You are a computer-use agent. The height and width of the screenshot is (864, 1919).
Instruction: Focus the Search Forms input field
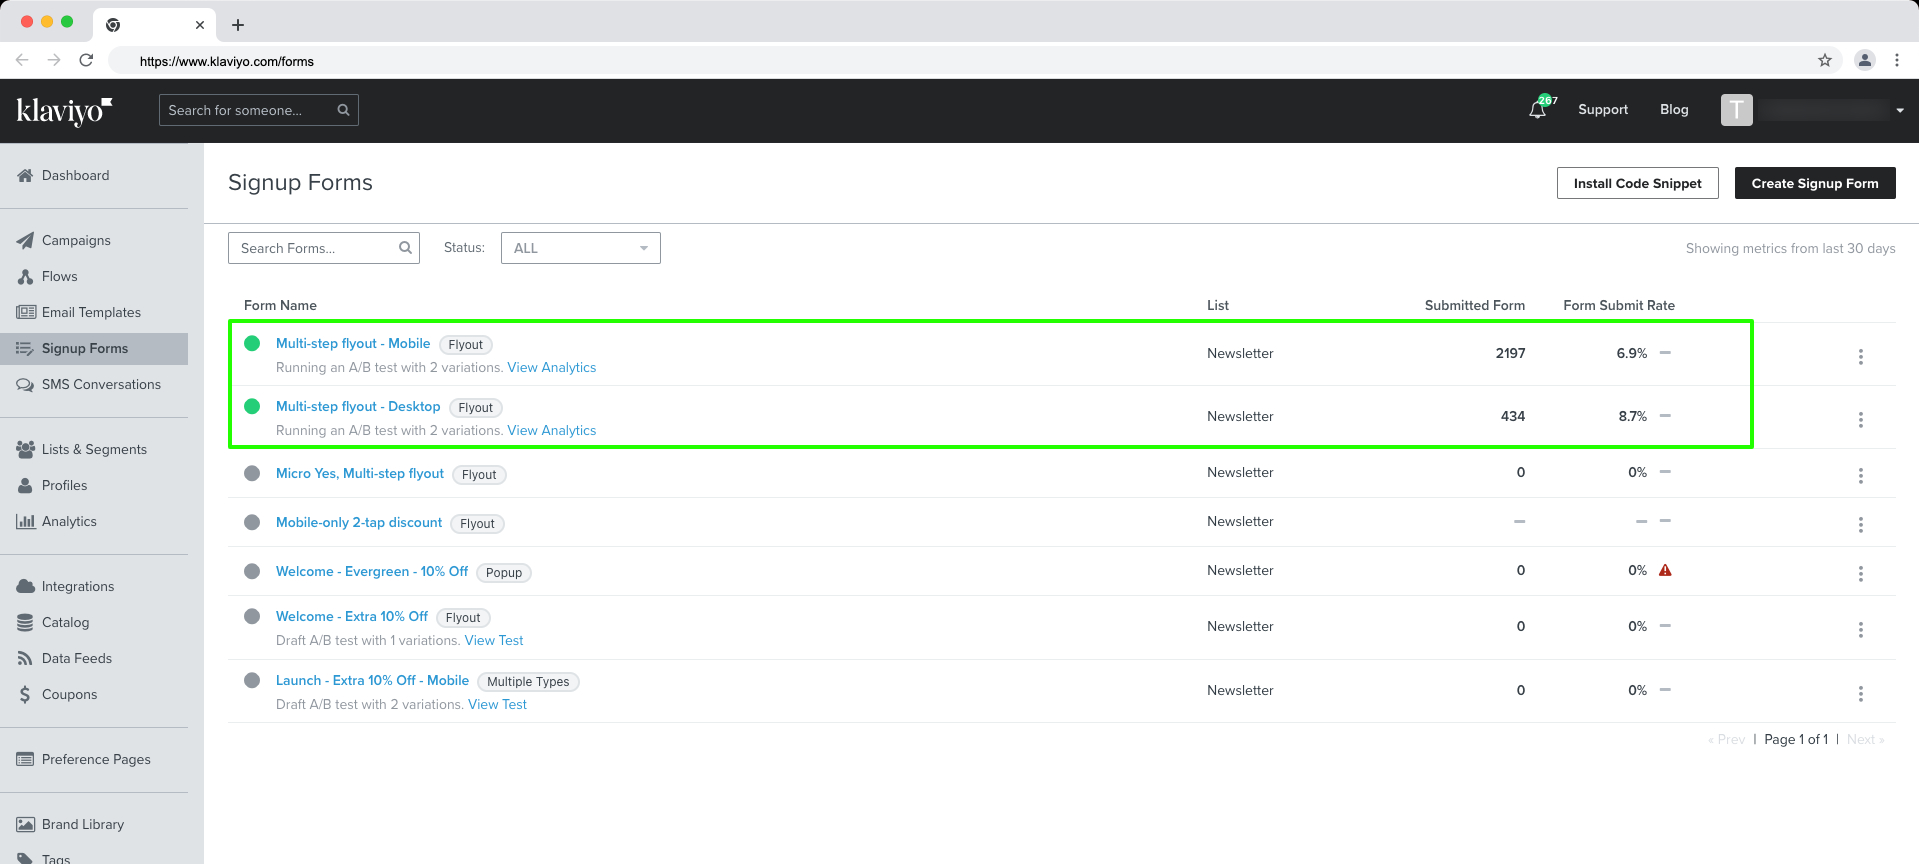pyautogui.click(x=324, y=248)
